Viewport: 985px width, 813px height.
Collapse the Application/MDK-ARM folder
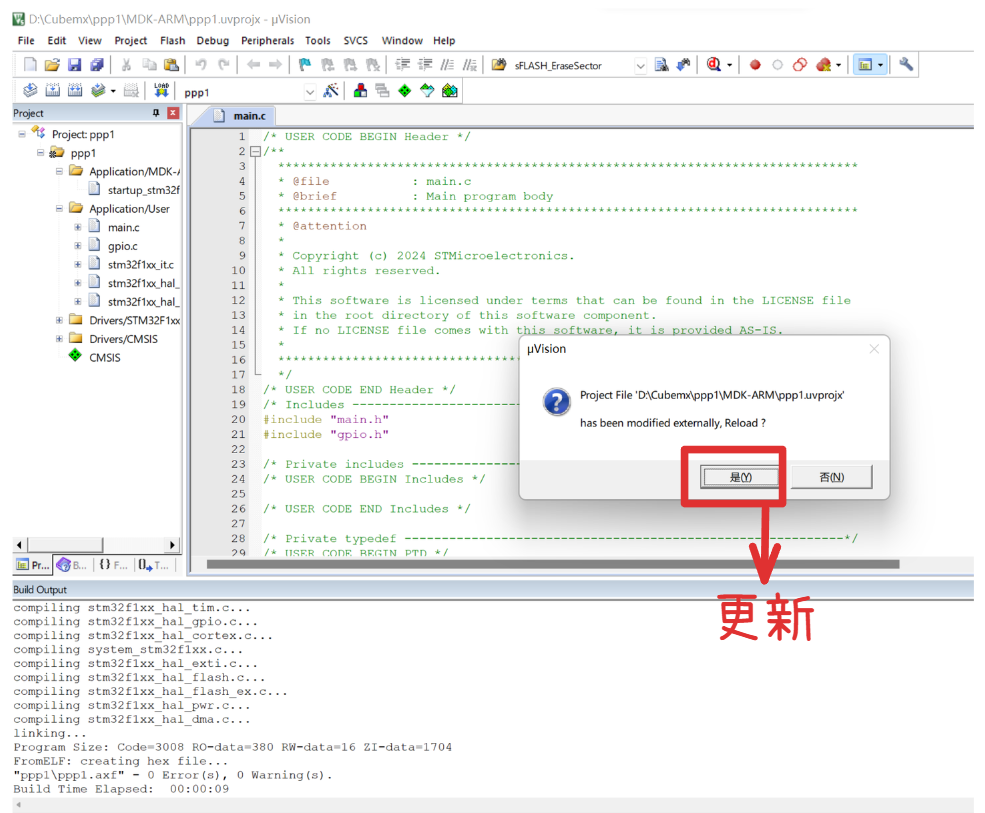click(x=59, y=172)
